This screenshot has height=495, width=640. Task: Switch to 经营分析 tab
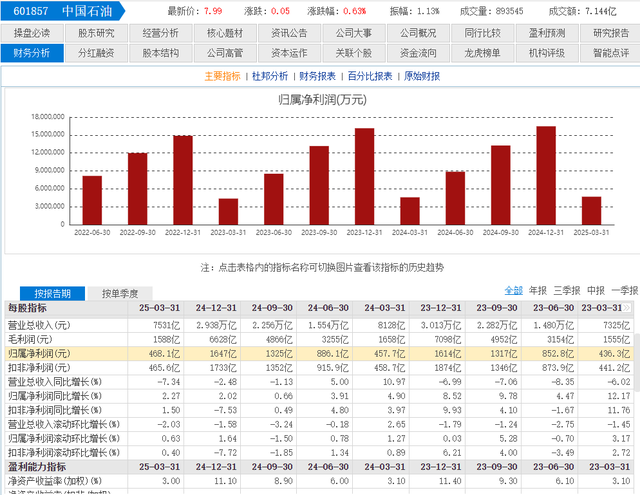[x=161, y=33]
